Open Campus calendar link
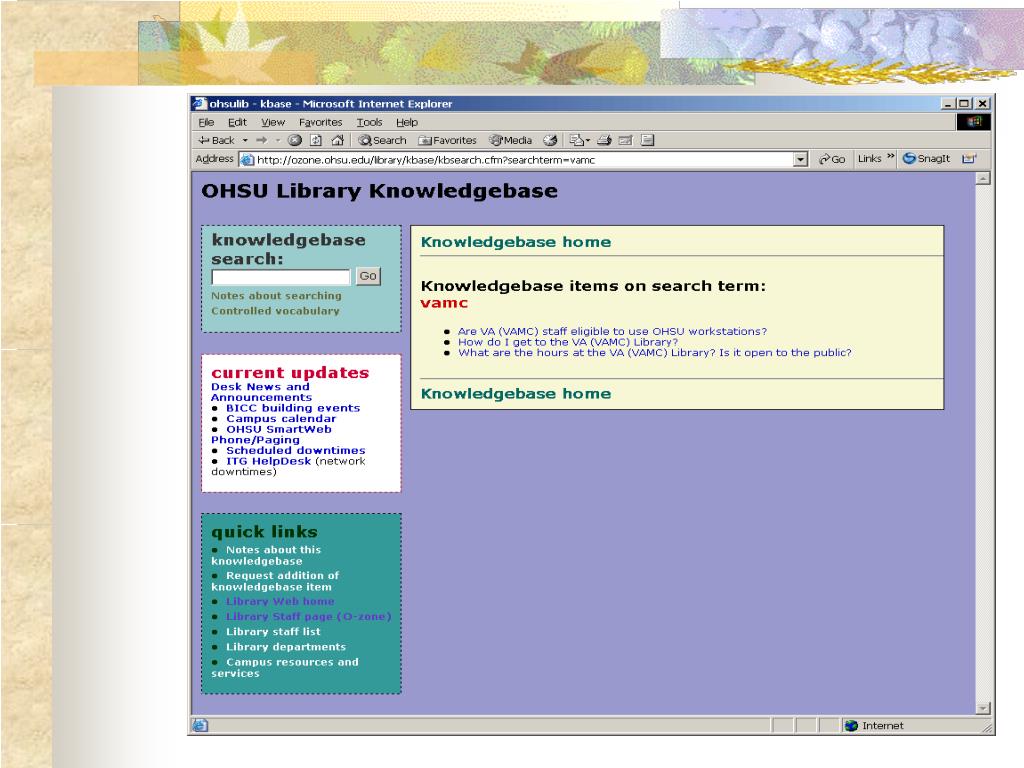 coord(281,419)
